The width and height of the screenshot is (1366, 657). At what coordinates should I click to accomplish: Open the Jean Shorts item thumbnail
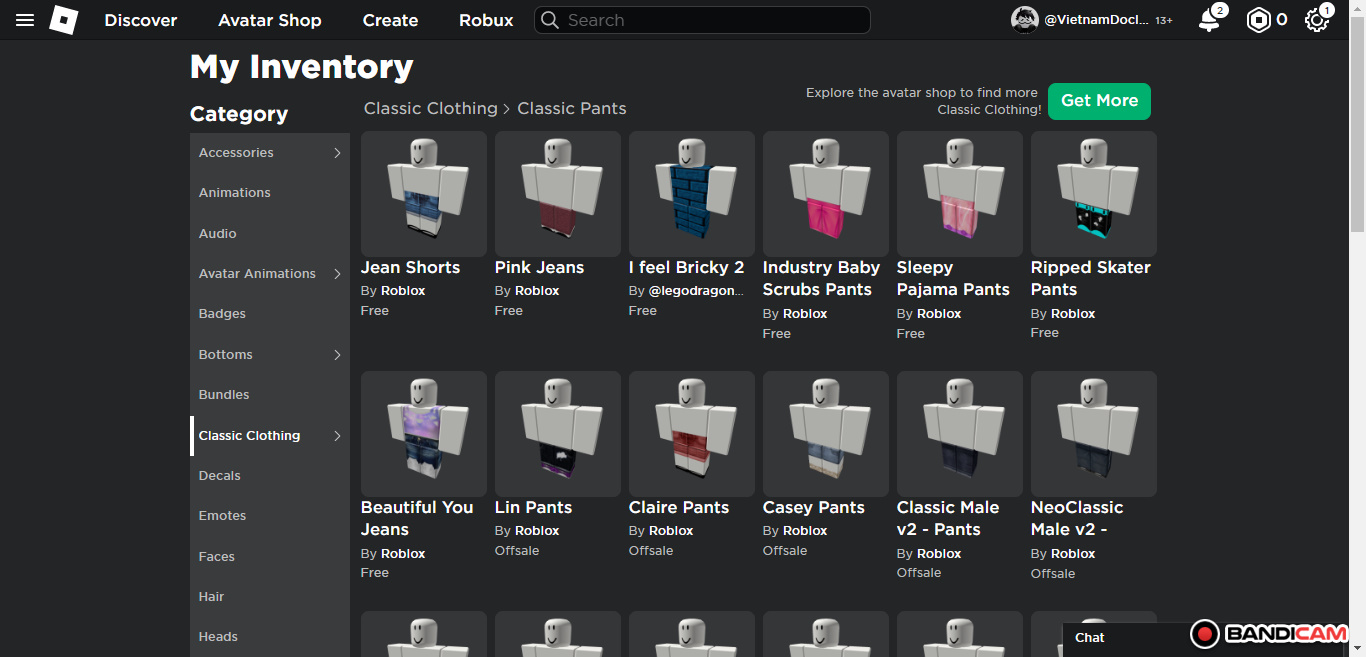click(424, 194)
